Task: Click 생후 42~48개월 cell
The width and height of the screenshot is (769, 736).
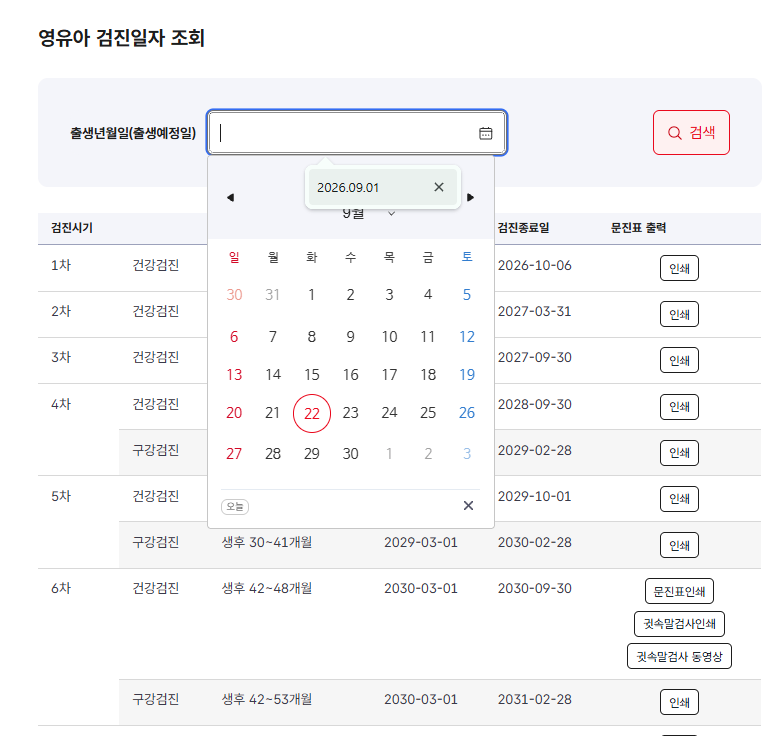Action: pos(267,588)
